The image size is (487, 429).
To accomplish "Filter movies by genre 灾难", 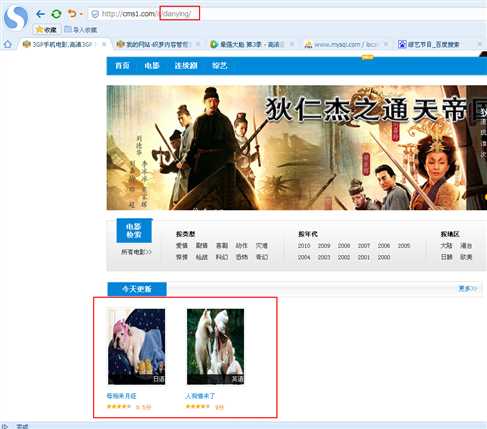I will 262,246.
